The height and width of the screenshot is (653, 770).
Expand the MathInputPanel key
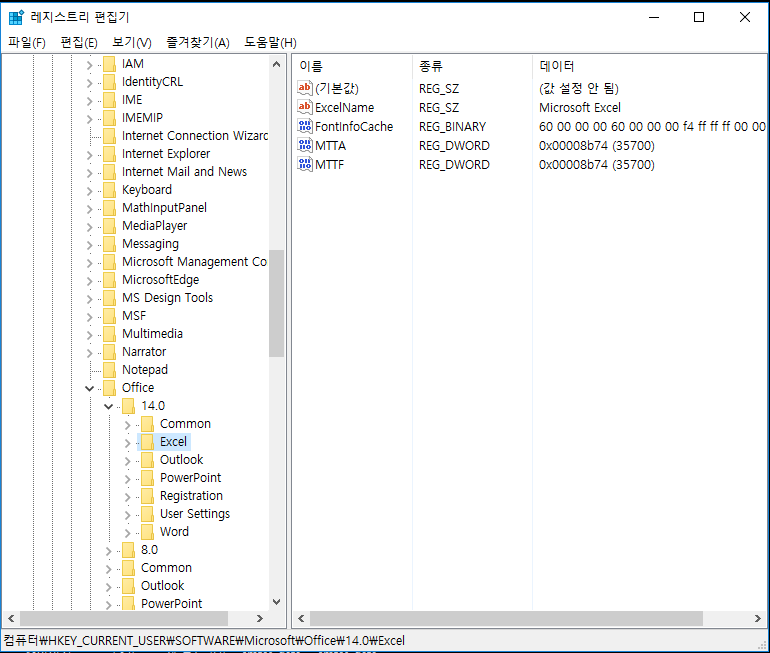pos(89,209)
